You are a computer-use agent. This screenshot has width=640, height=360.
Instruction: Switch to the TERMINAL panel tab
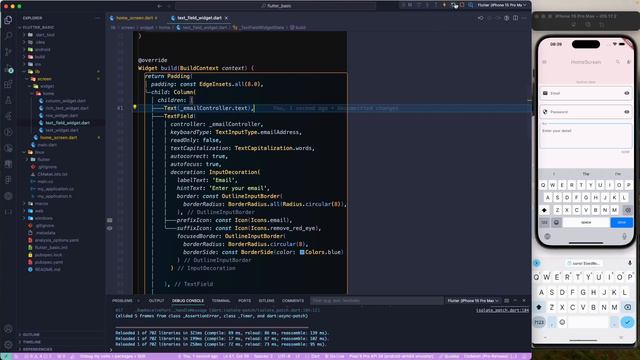pos(221,301)
